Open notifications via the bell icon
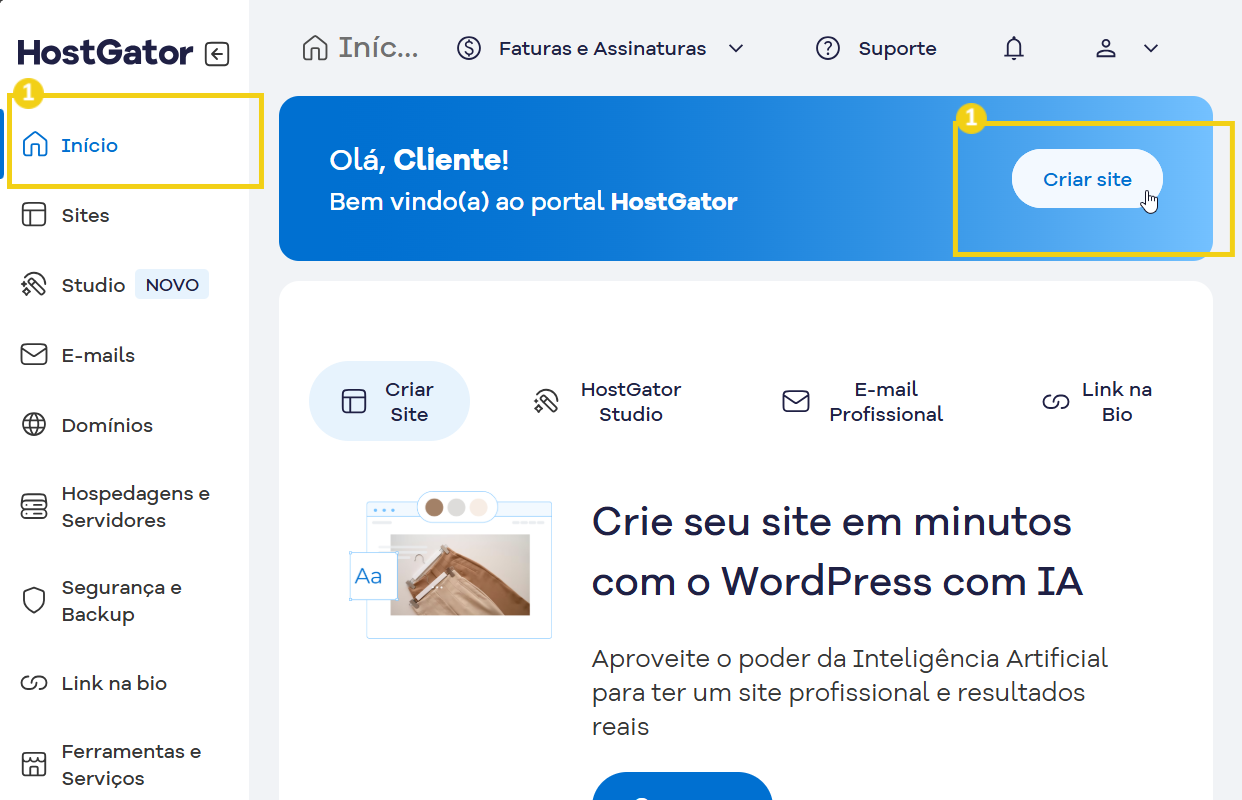This screenshot has height=800, width=1242. coord(1014,48)
